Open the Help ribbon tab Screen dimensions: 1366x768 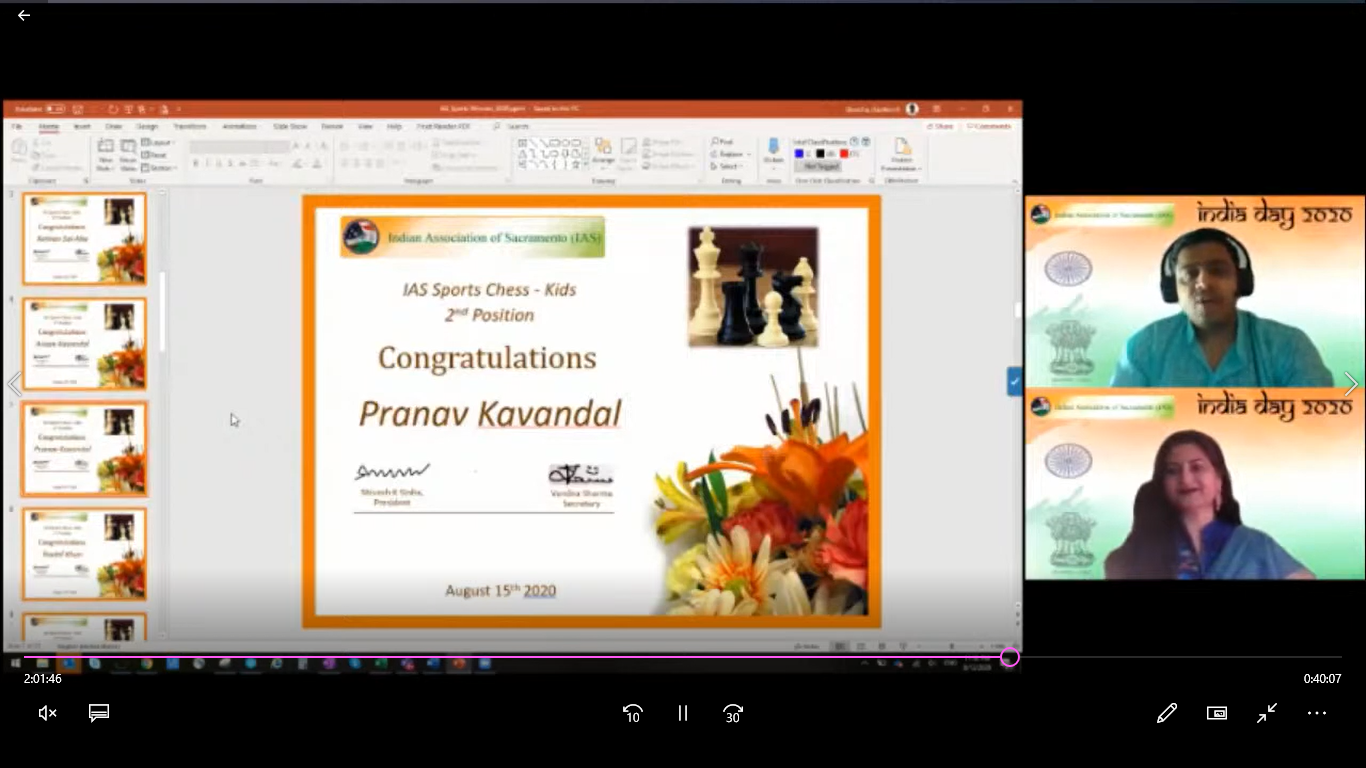tap(394, 127)
